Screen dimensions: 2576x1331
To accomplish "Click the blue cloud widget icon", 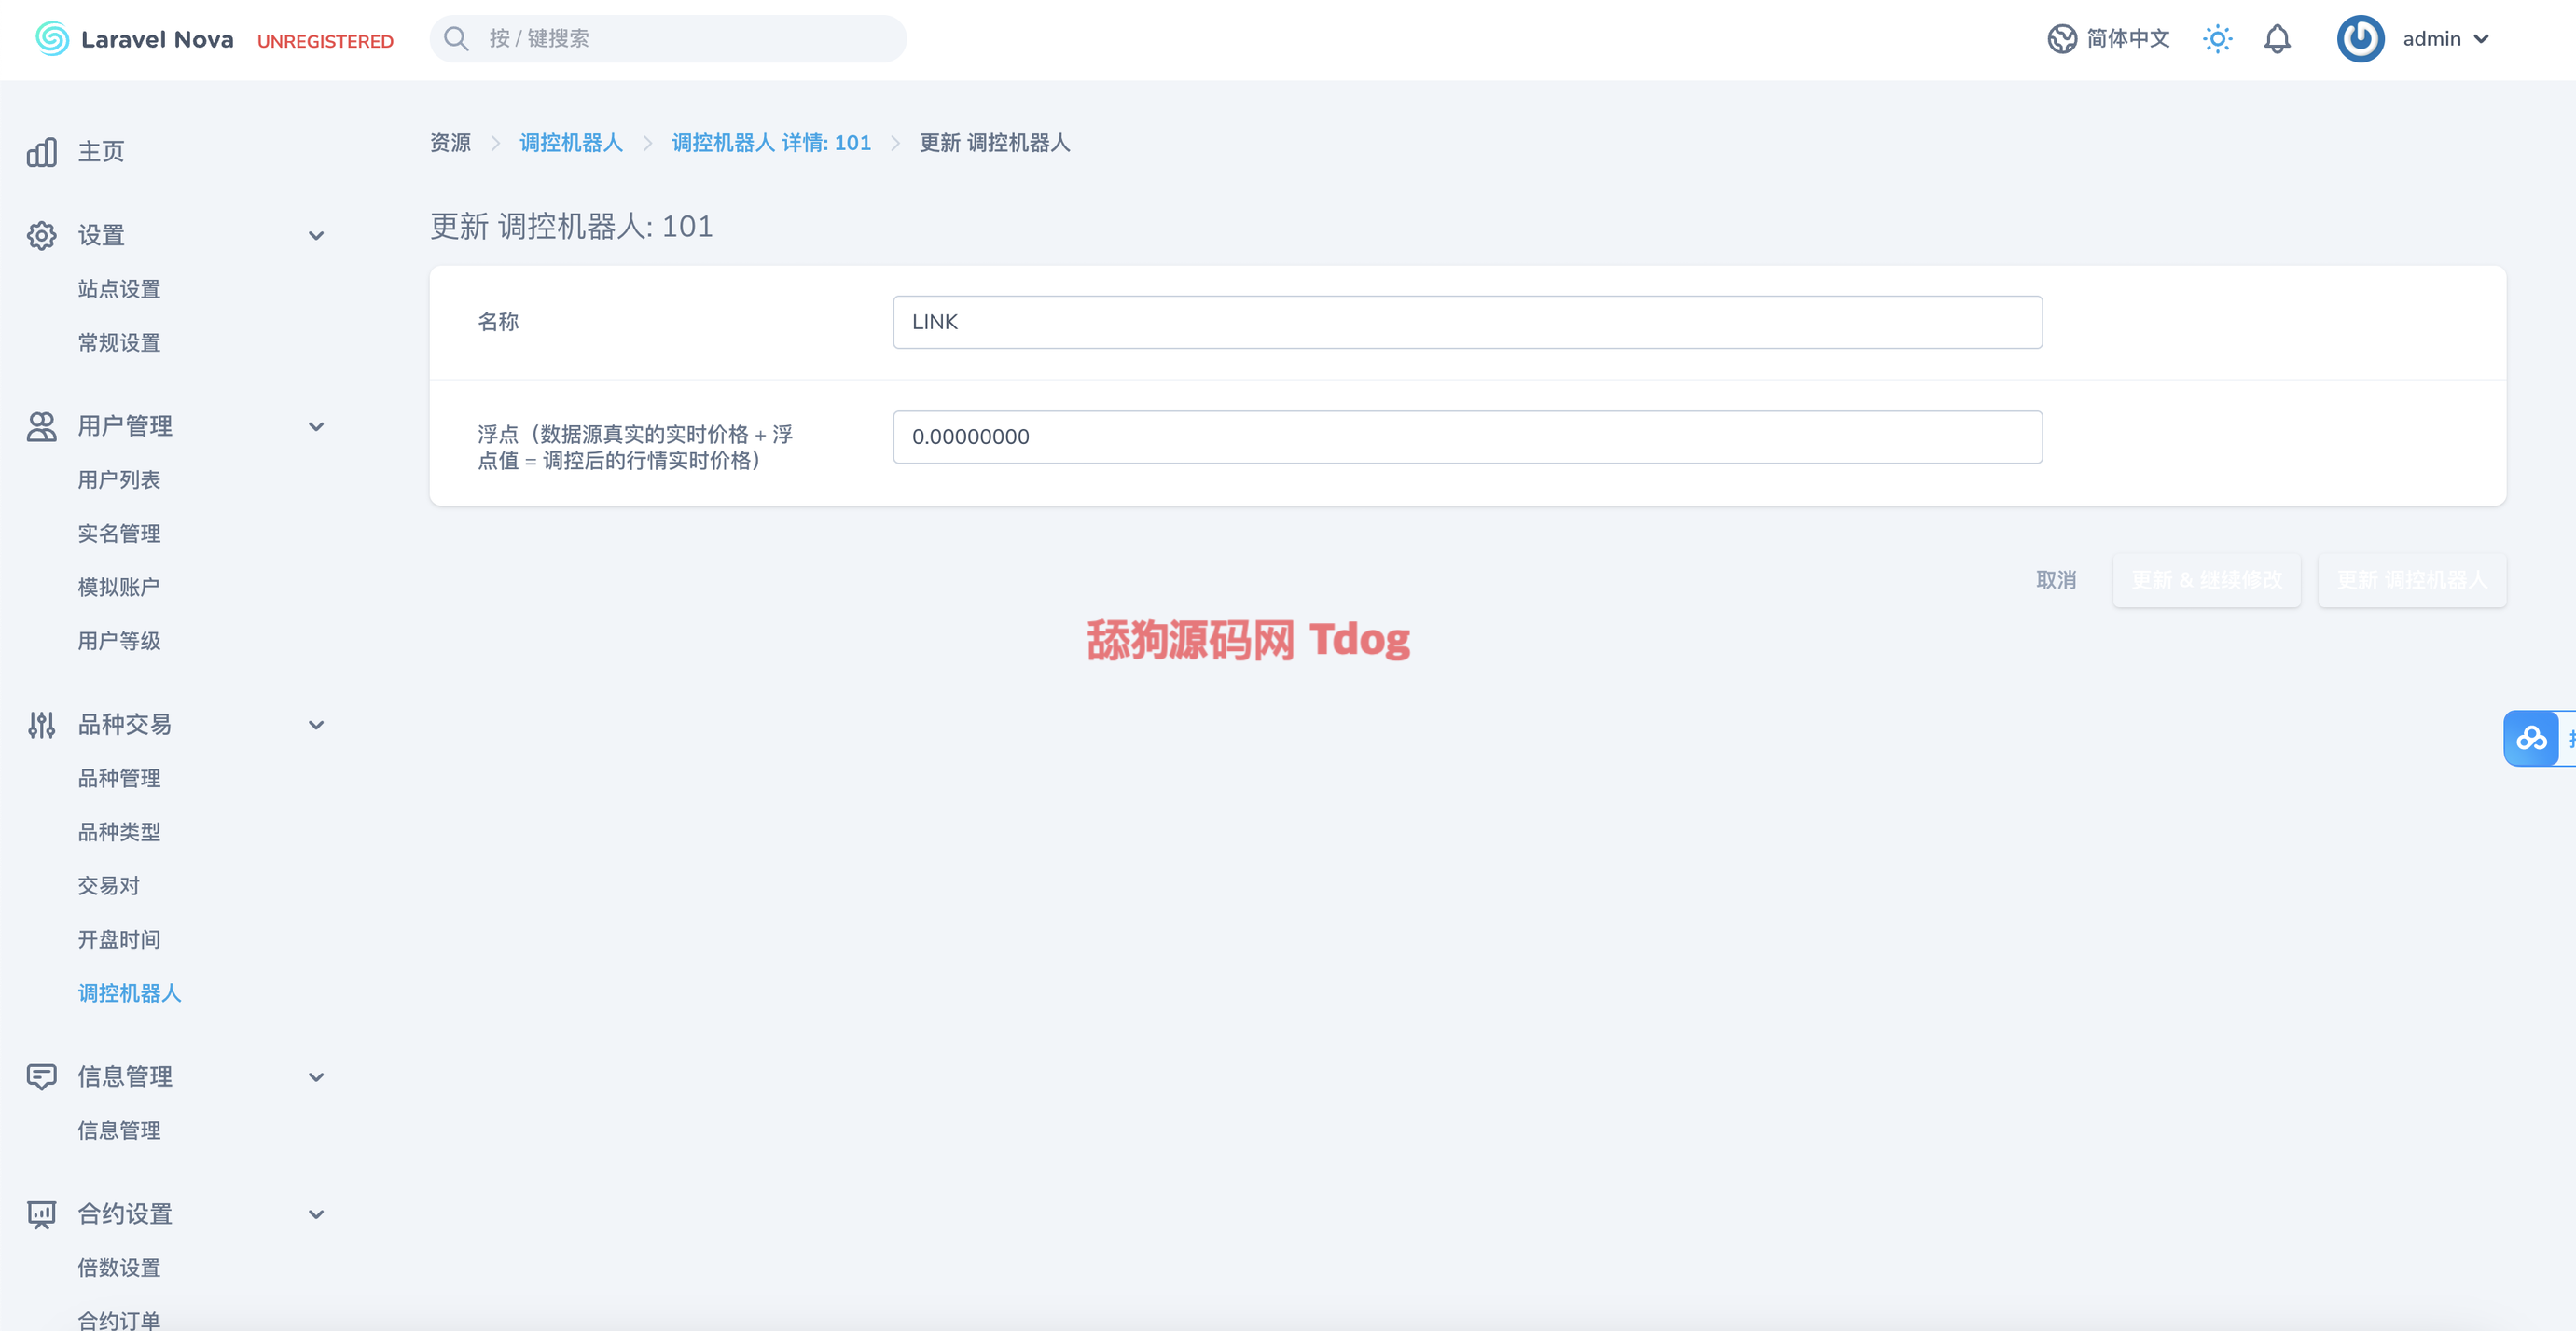I will click(2531, 738).
